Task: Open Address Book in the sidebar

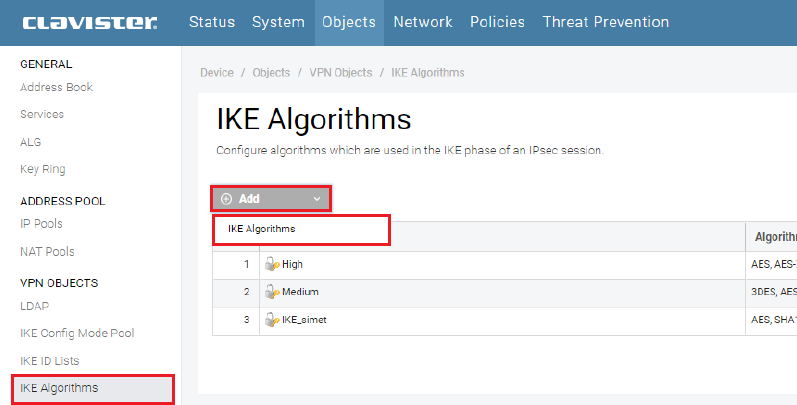Action: 56,87
